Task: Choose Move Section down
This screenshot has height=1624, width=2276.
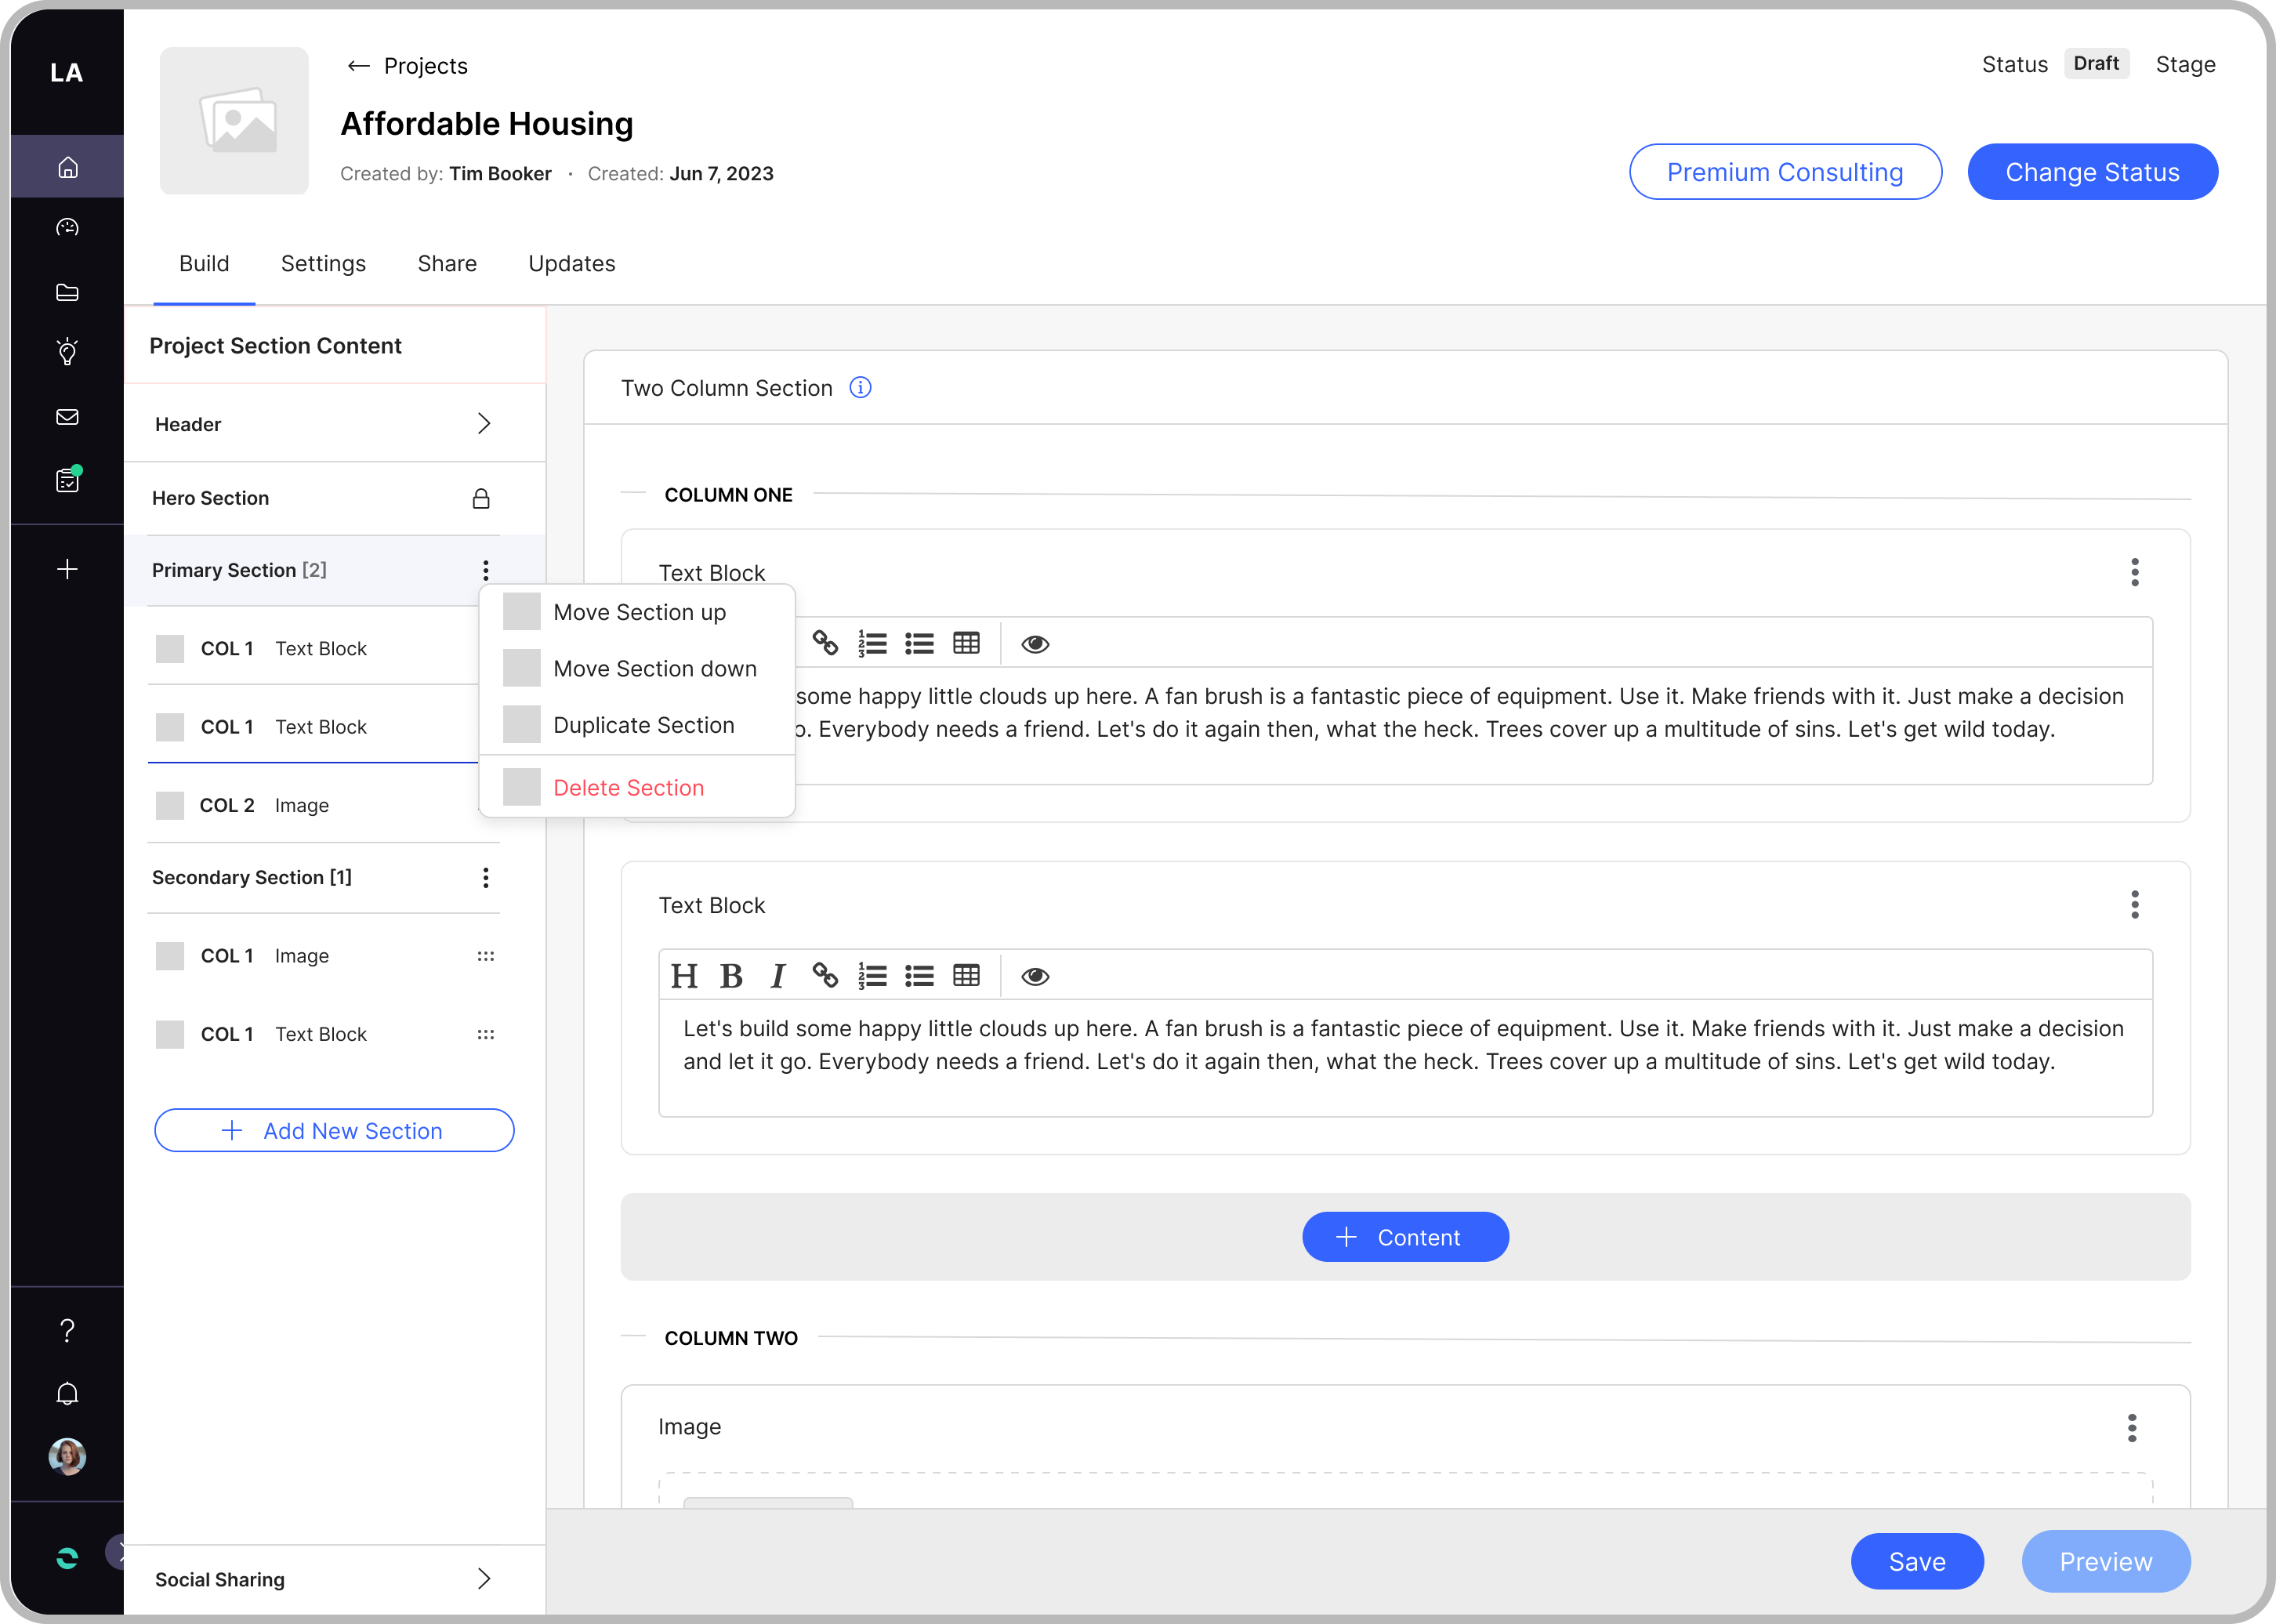Action: click(x=637, y=668)
